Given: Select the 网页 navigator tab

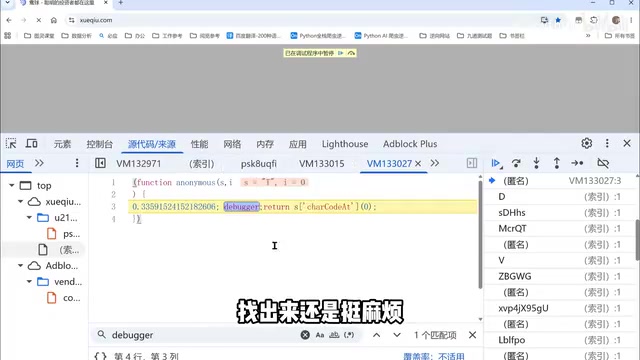Looking at the screenshot, I should tap(15, 164).
